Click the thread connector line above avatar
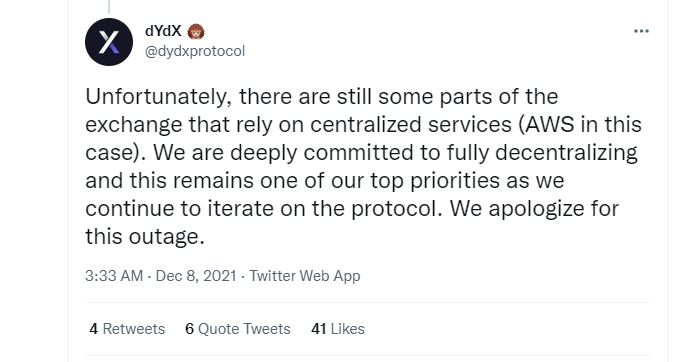 (109, 6)
